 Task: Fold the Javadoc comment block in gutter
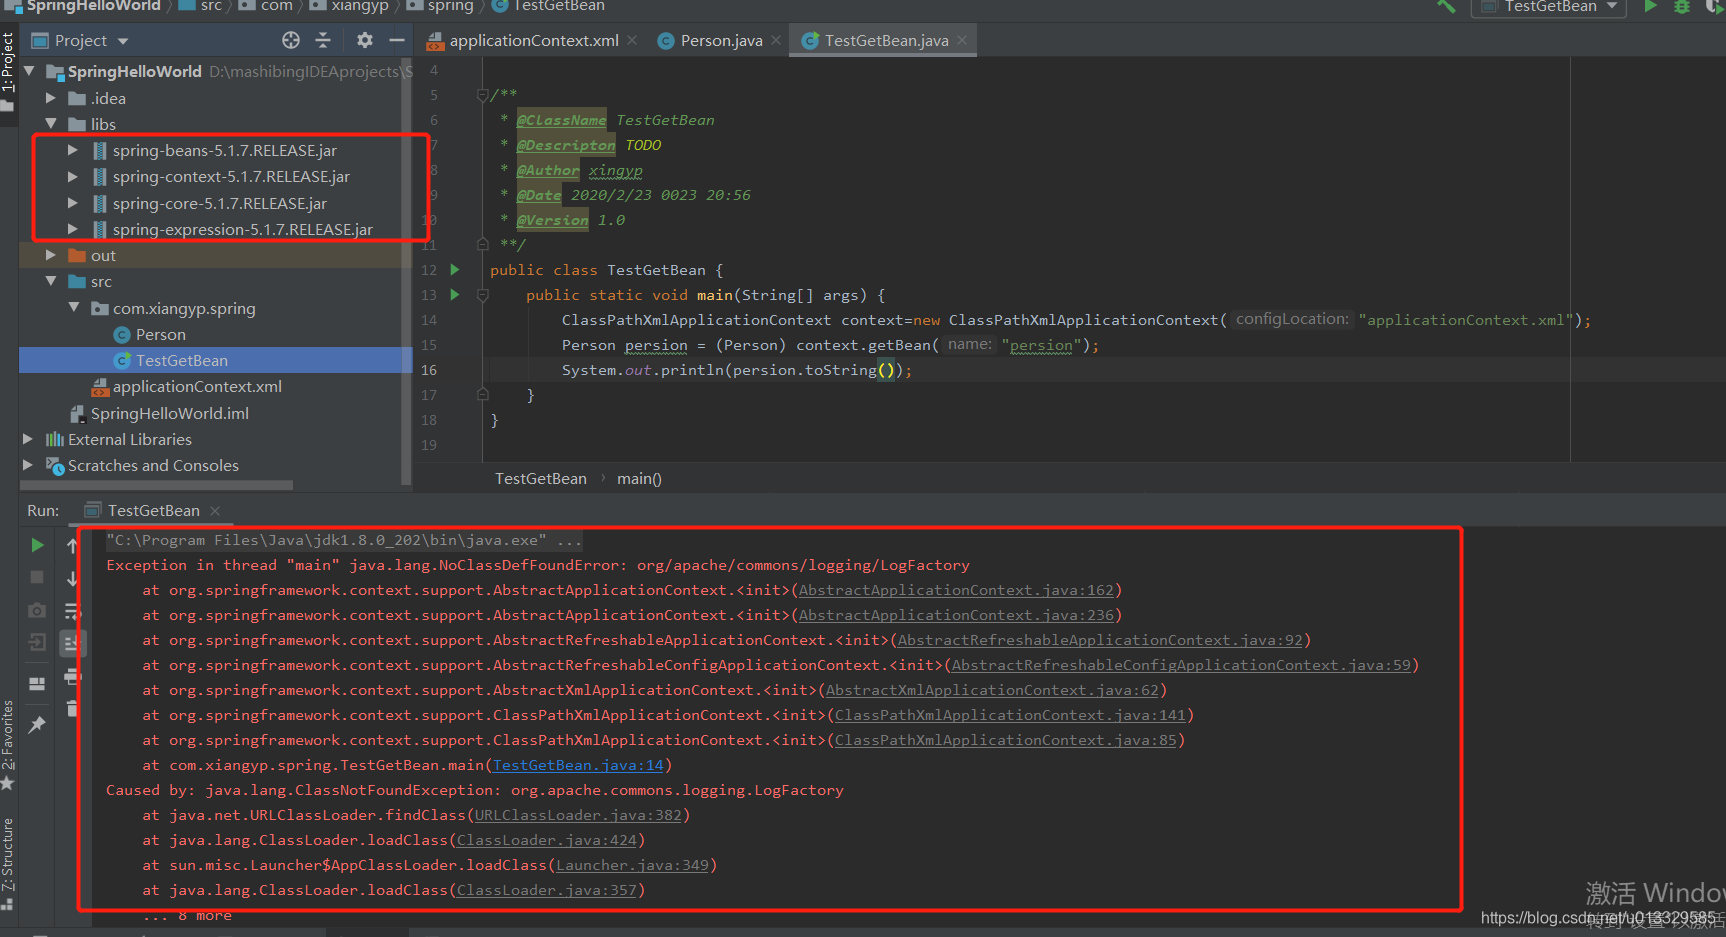482,95
